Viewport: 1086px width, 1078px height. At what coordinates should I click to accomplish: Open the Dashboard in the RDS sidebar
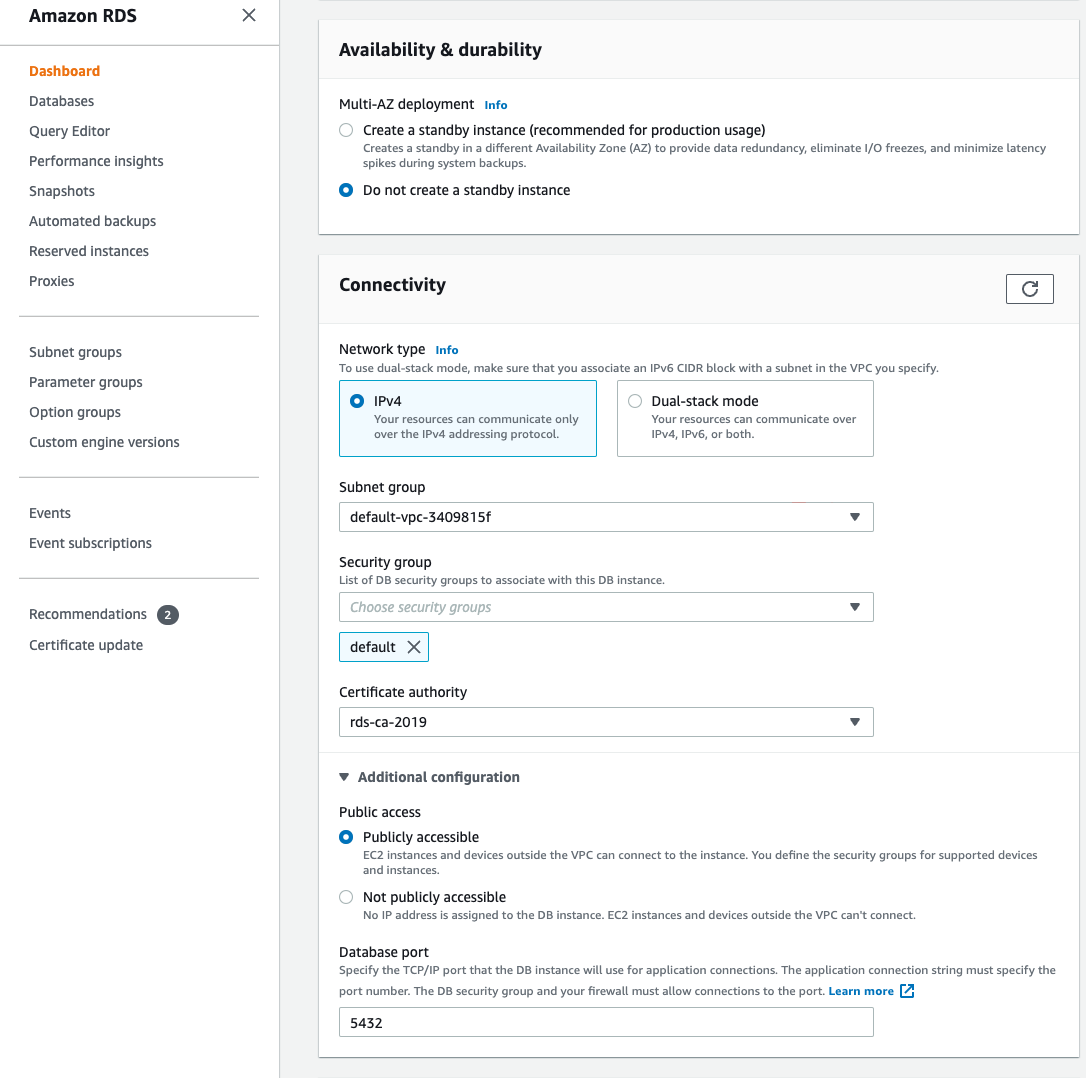click(64, 70)
